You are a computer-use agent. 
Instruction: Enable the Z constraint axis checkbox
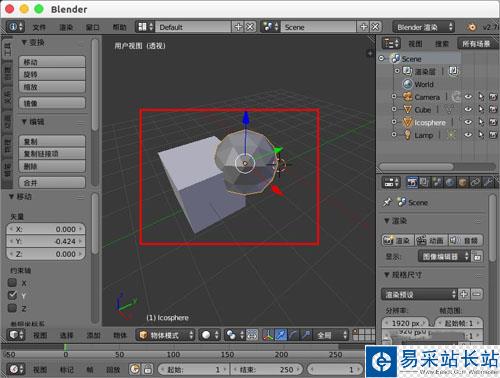coord(12,308)
